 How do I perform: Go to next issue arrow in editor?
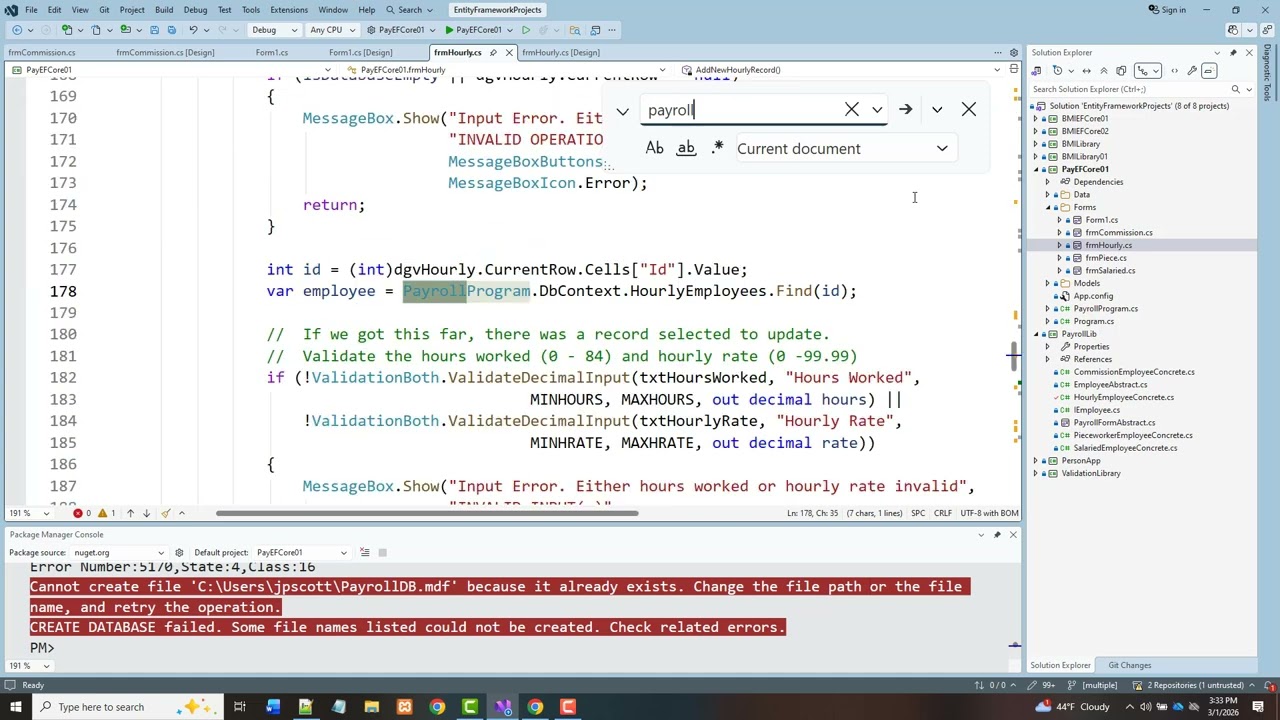146,513
